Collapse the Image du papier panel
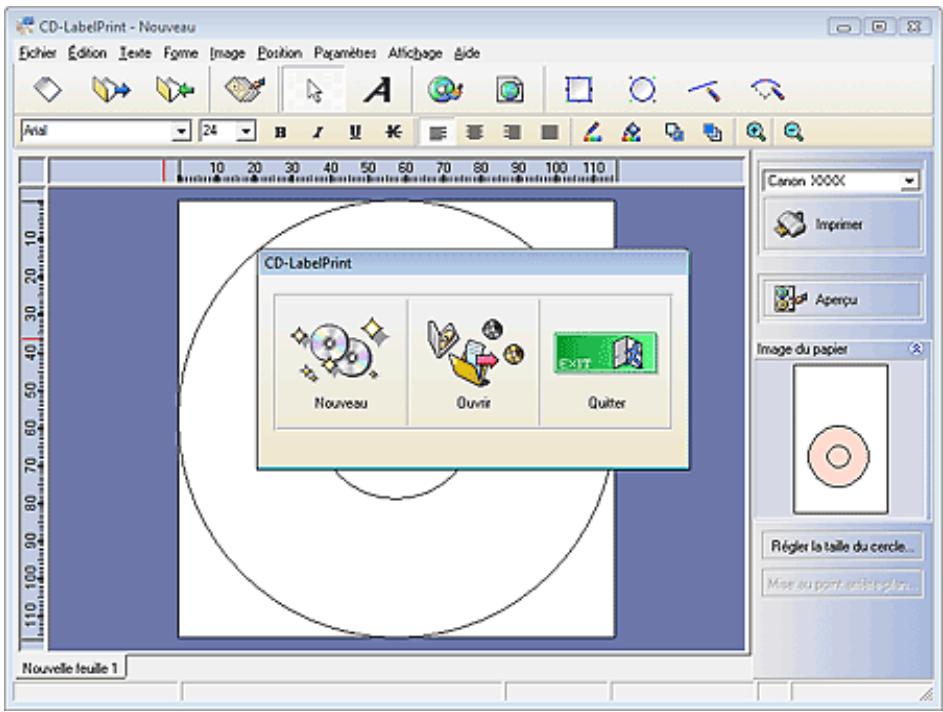Viewport: 943px width, 712px height. coord(916,349)
